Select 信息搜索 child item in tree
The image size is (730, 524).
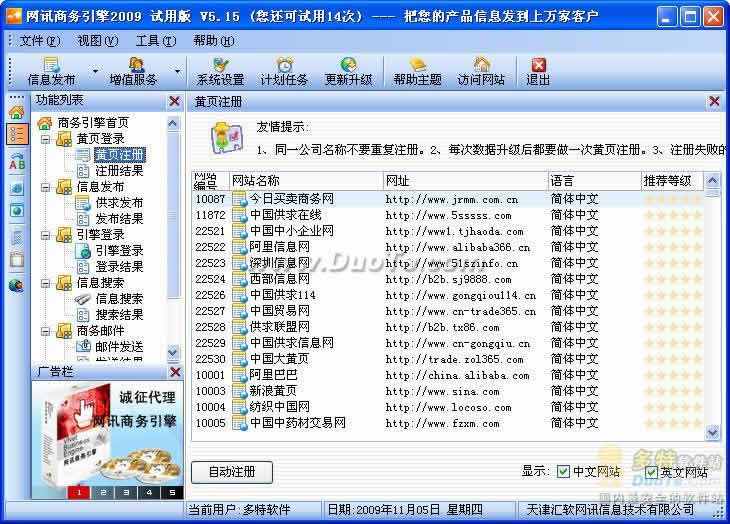[119, 299]
